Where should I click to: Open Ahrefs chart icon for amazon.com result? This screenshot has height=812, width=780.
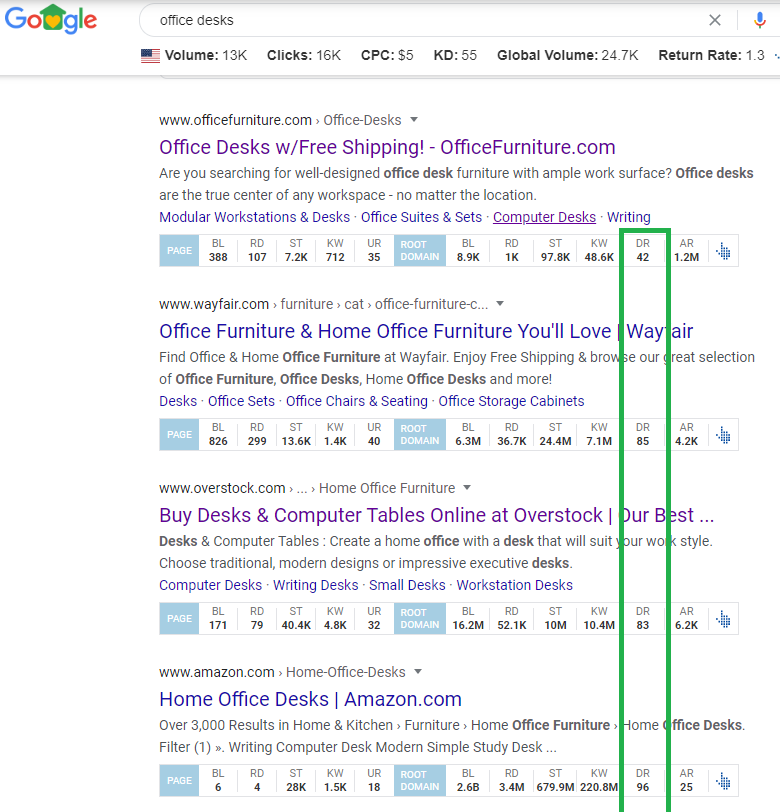click(x=724, y=781)
